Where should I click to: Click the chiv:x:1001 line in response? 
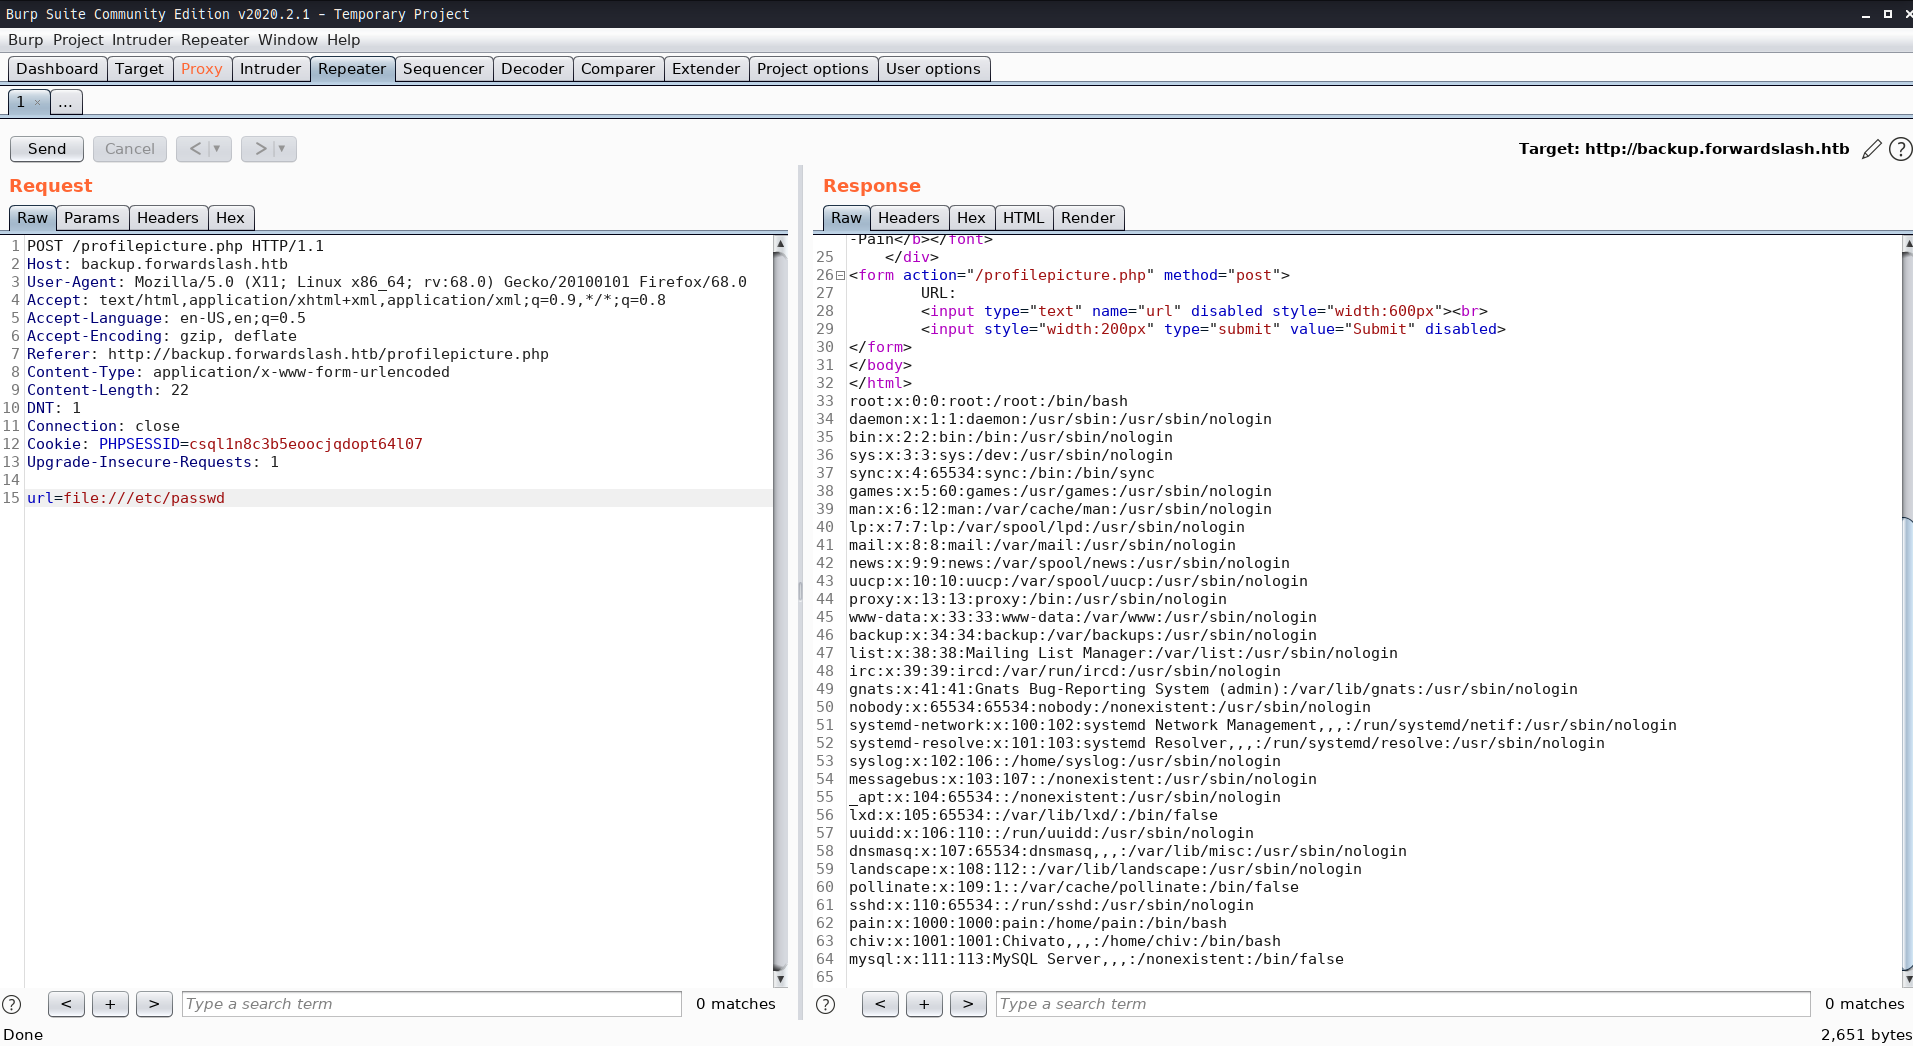coord(1065,941)
